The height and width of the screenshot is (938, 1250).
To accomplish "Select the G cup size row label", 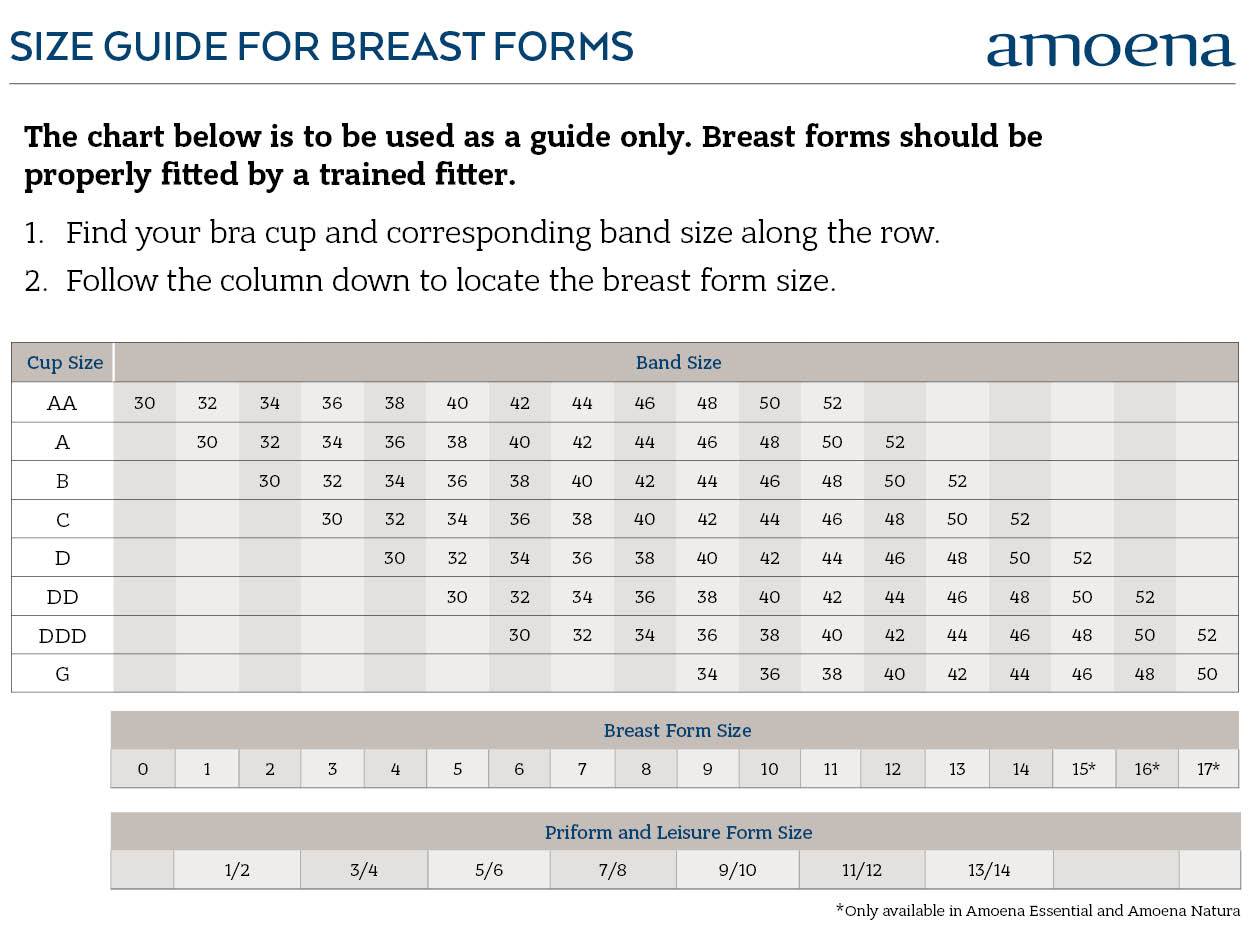I will coord(62,674).
